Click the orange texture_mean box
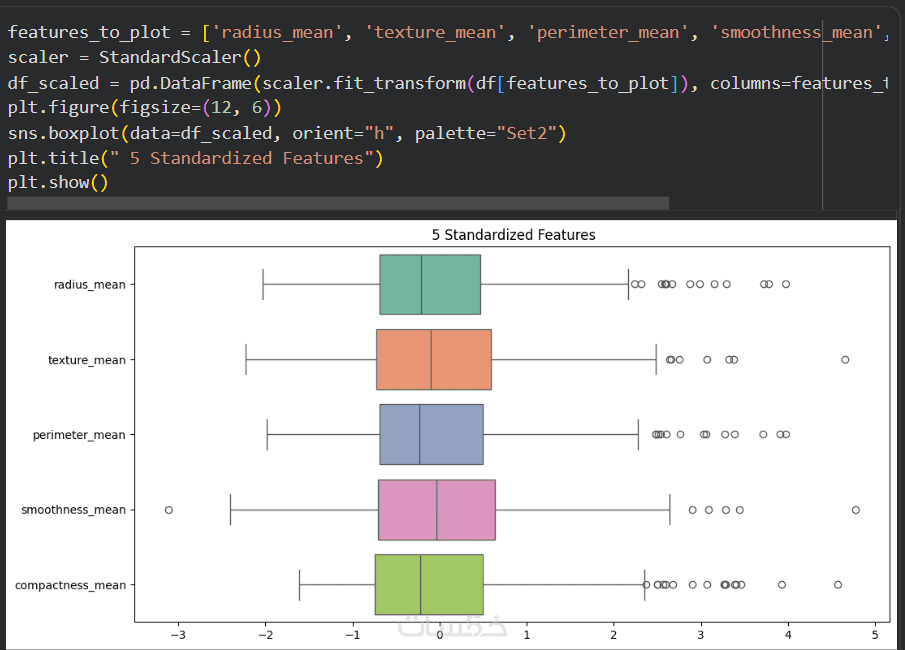Screen dimensions: 905x650 pos(433,359)
